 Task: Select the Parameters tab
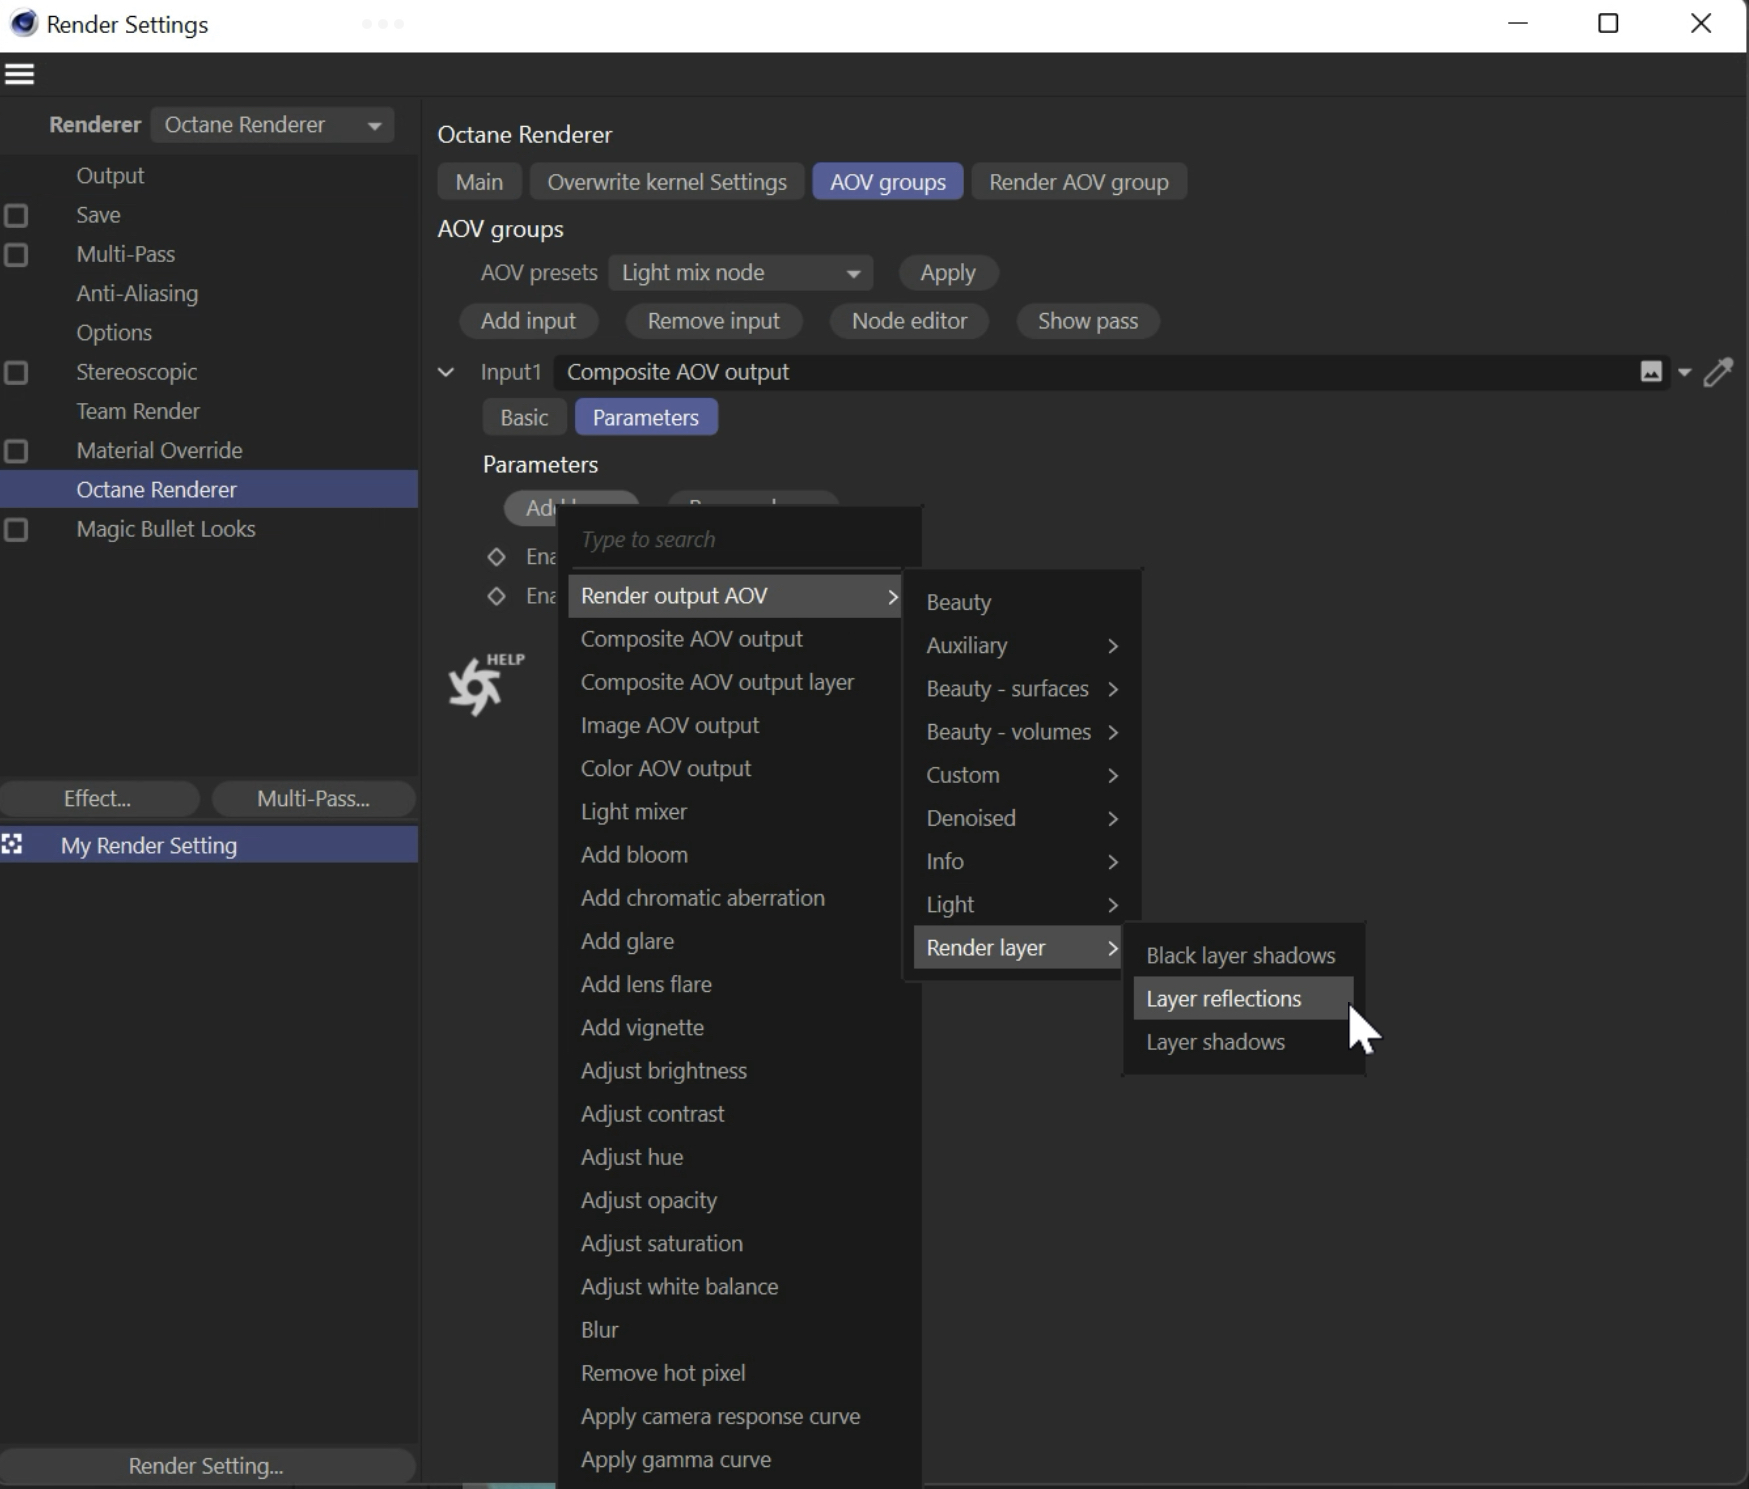(646, 418)
